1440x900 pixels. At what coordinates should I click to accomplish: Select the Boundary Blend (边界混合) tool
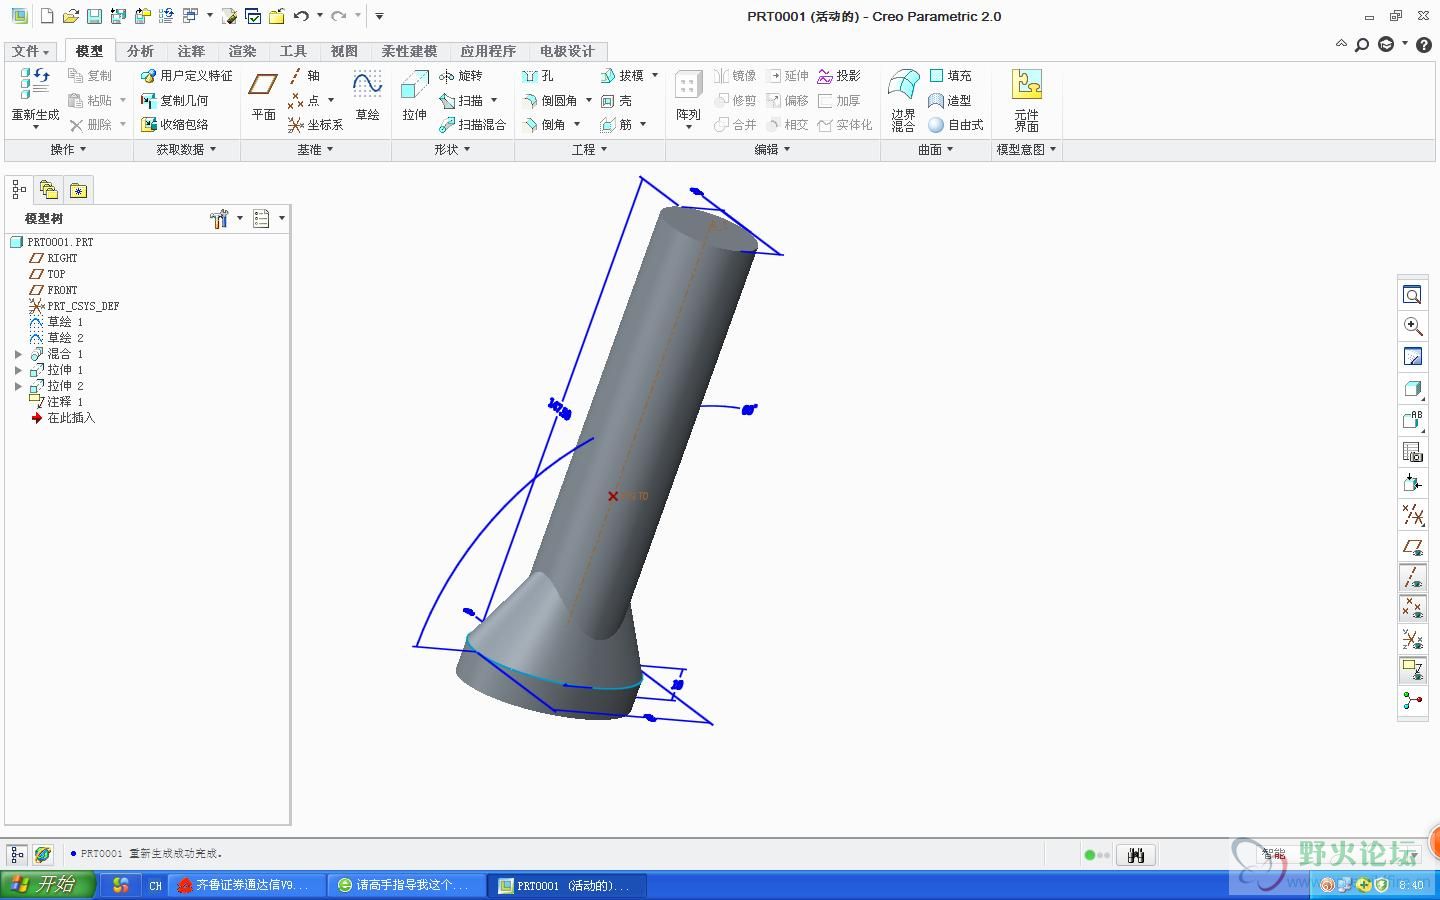904,100
